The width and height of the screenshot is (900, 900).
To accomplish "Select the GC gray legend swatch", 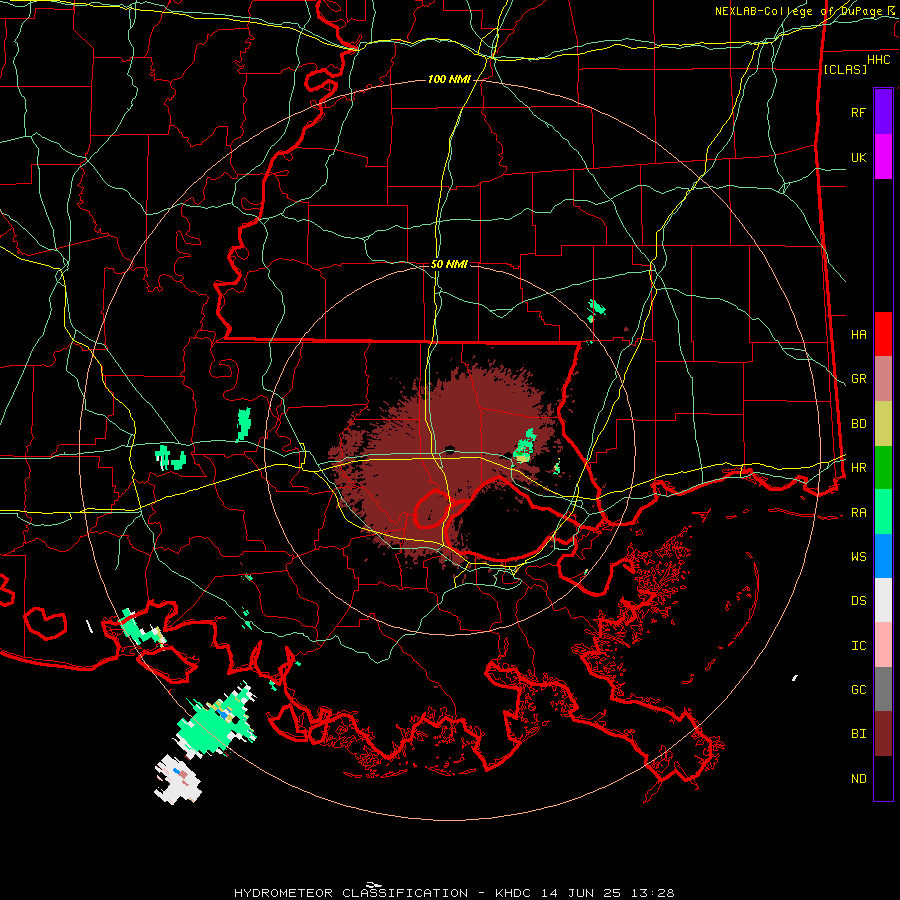I will (x=883, y=689).
